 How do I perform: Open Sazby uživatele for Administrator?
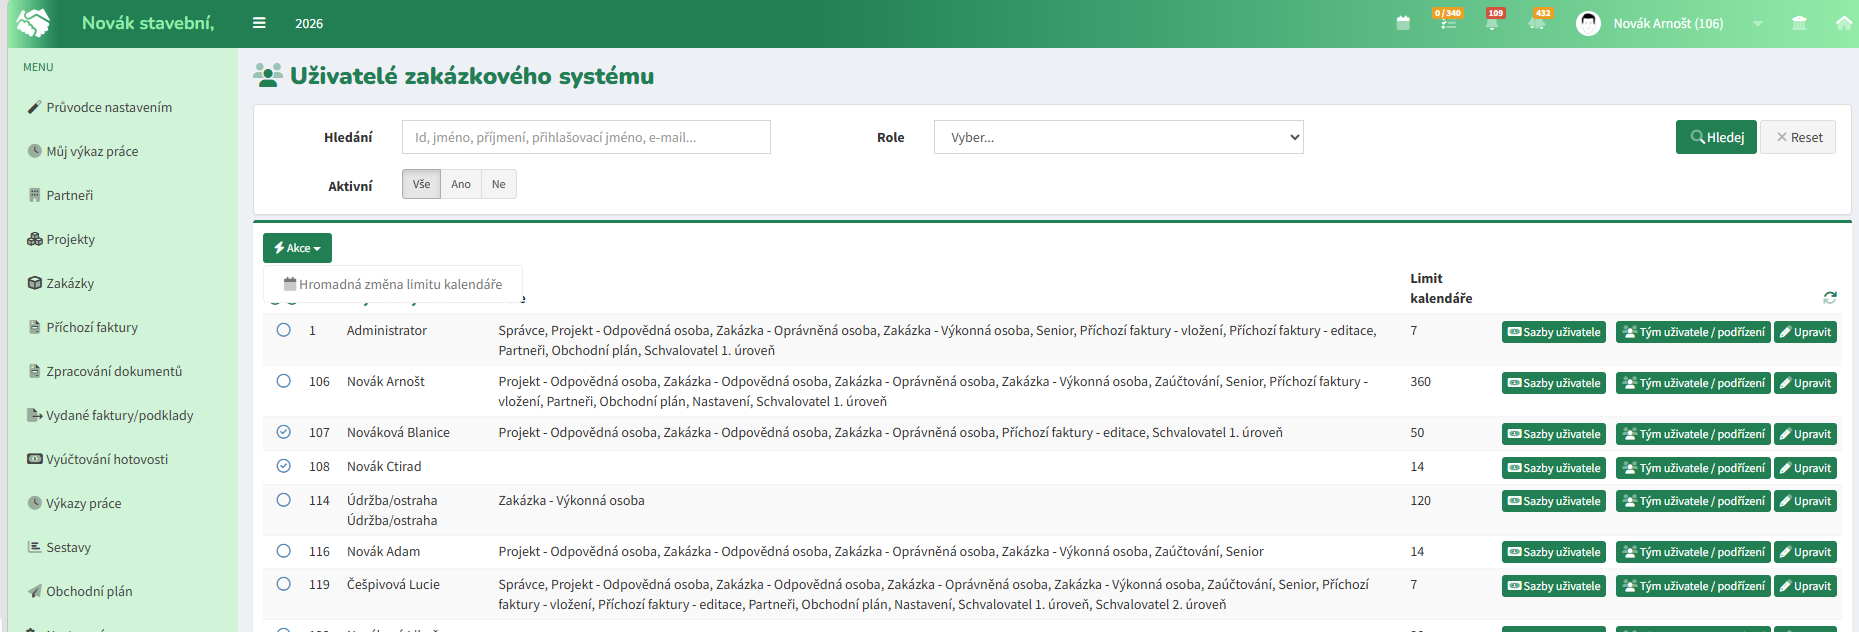[1553, 332]
